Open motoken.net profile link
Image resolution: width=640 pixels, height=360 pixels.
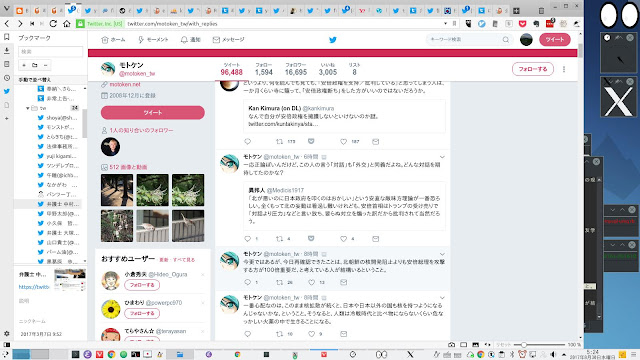125,84
